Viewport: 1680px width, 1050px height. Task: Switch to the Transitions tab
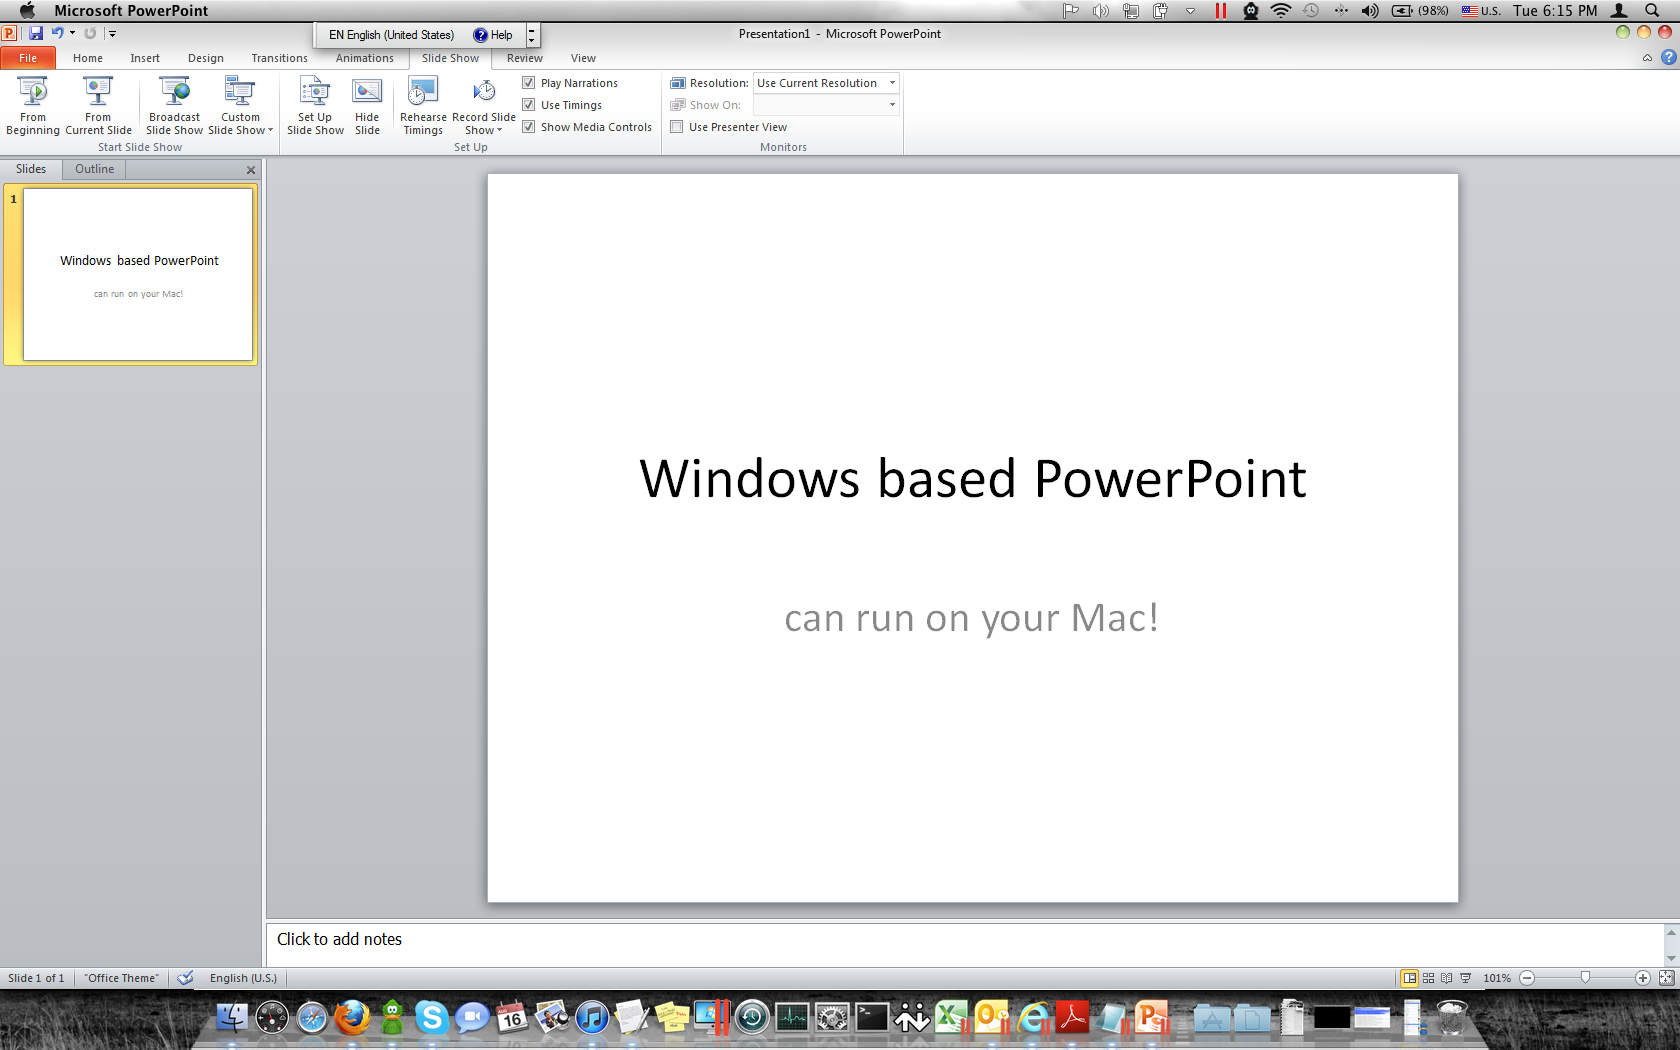tap(280, 58)
